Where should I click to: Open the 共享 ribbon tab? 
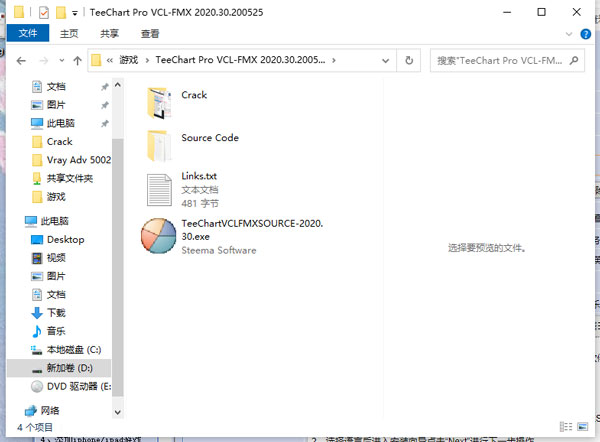[109, 34]
